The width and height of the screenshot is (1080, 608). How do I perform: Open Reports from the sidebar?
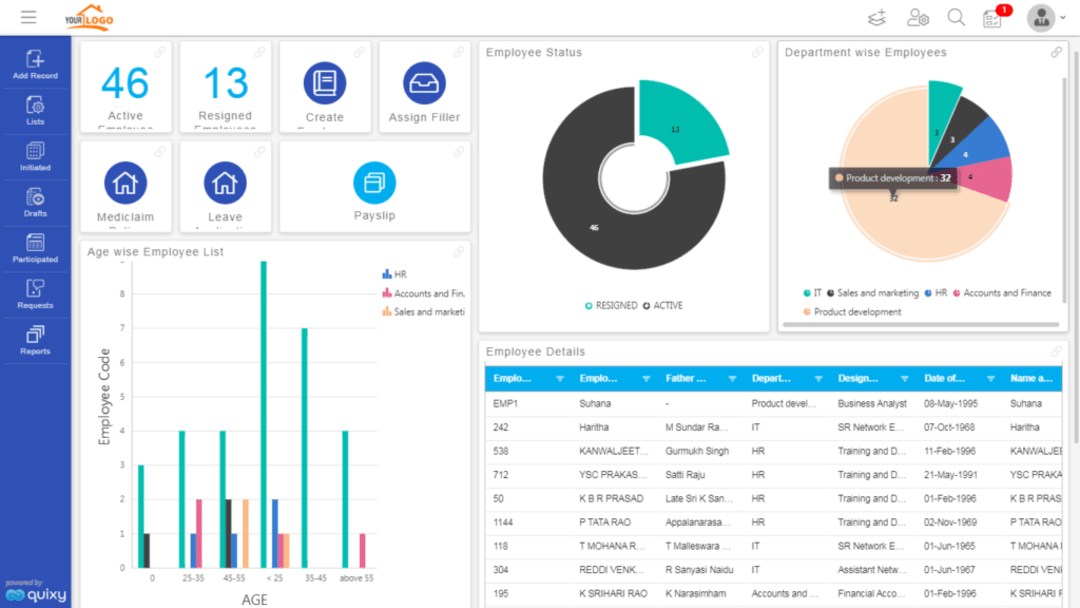click(35, 340)
